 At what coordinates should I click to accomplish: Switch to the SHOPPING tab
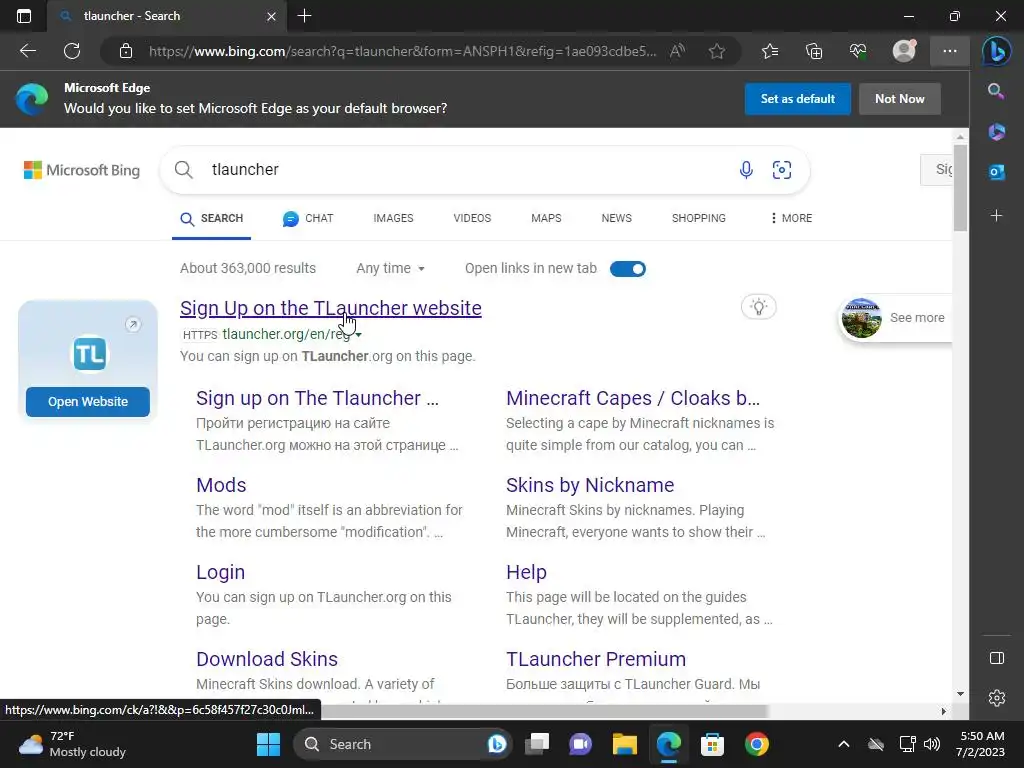(x=699, y=218)
